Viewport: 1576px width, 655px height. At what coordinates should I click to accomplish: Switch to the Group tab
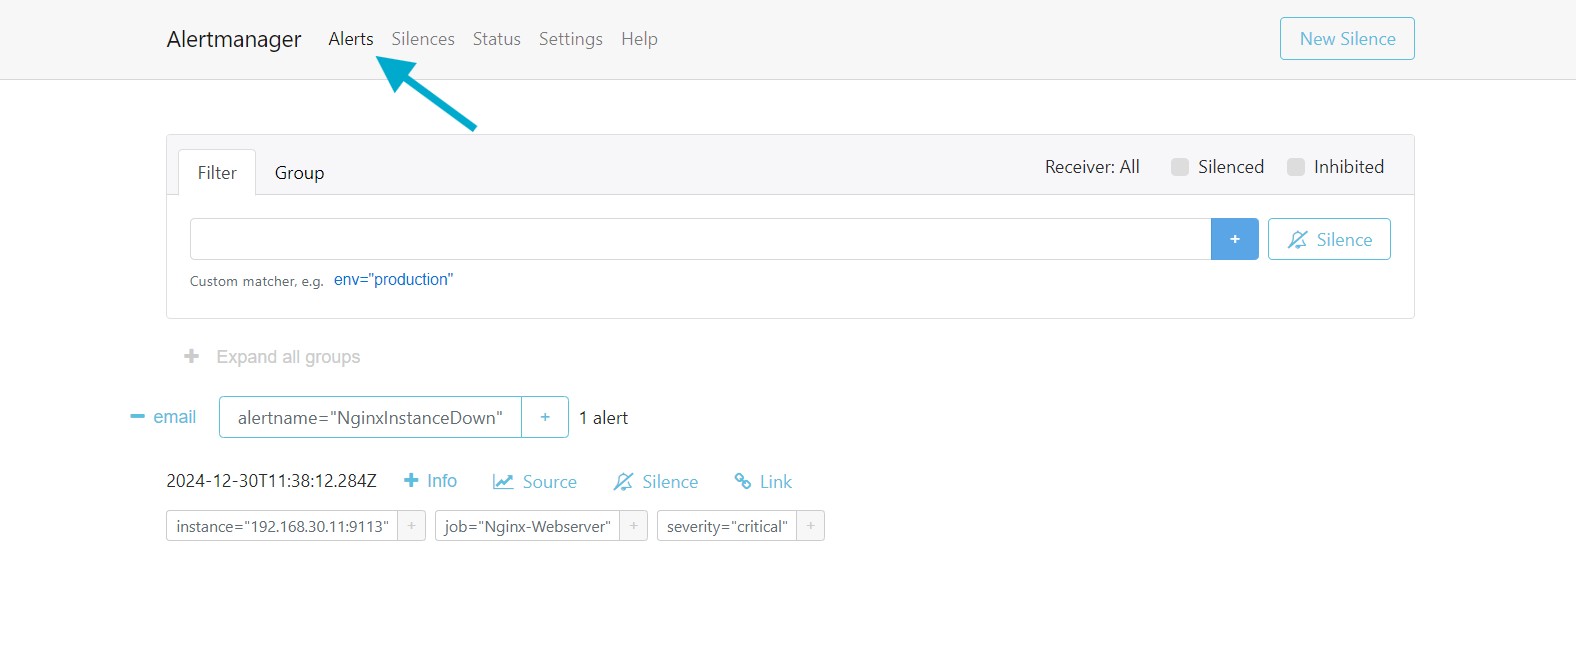coord(299,173)
